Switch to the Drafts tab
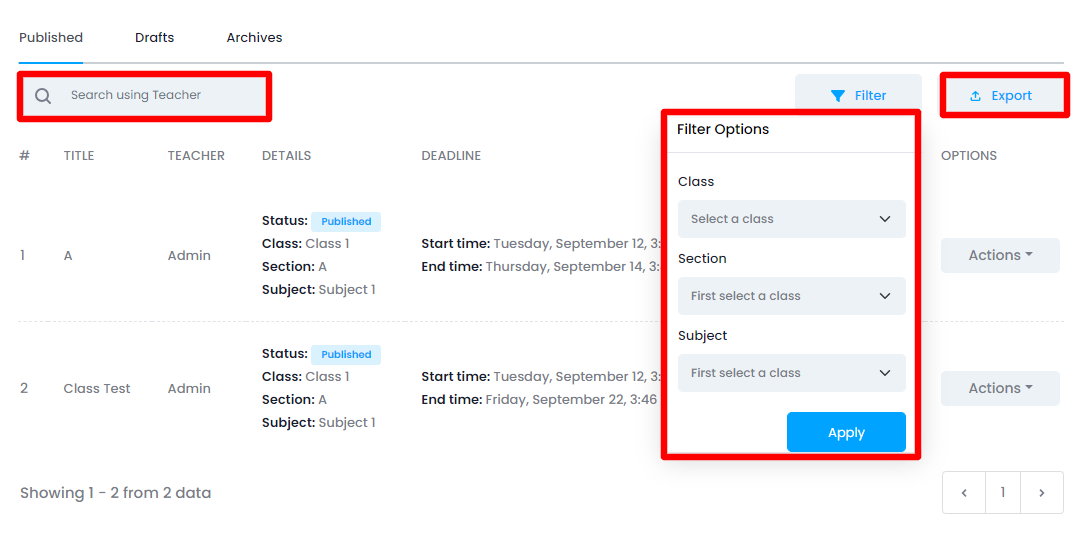The height and width of the screenshot is (535, 1082). click(x=154, y=38)
